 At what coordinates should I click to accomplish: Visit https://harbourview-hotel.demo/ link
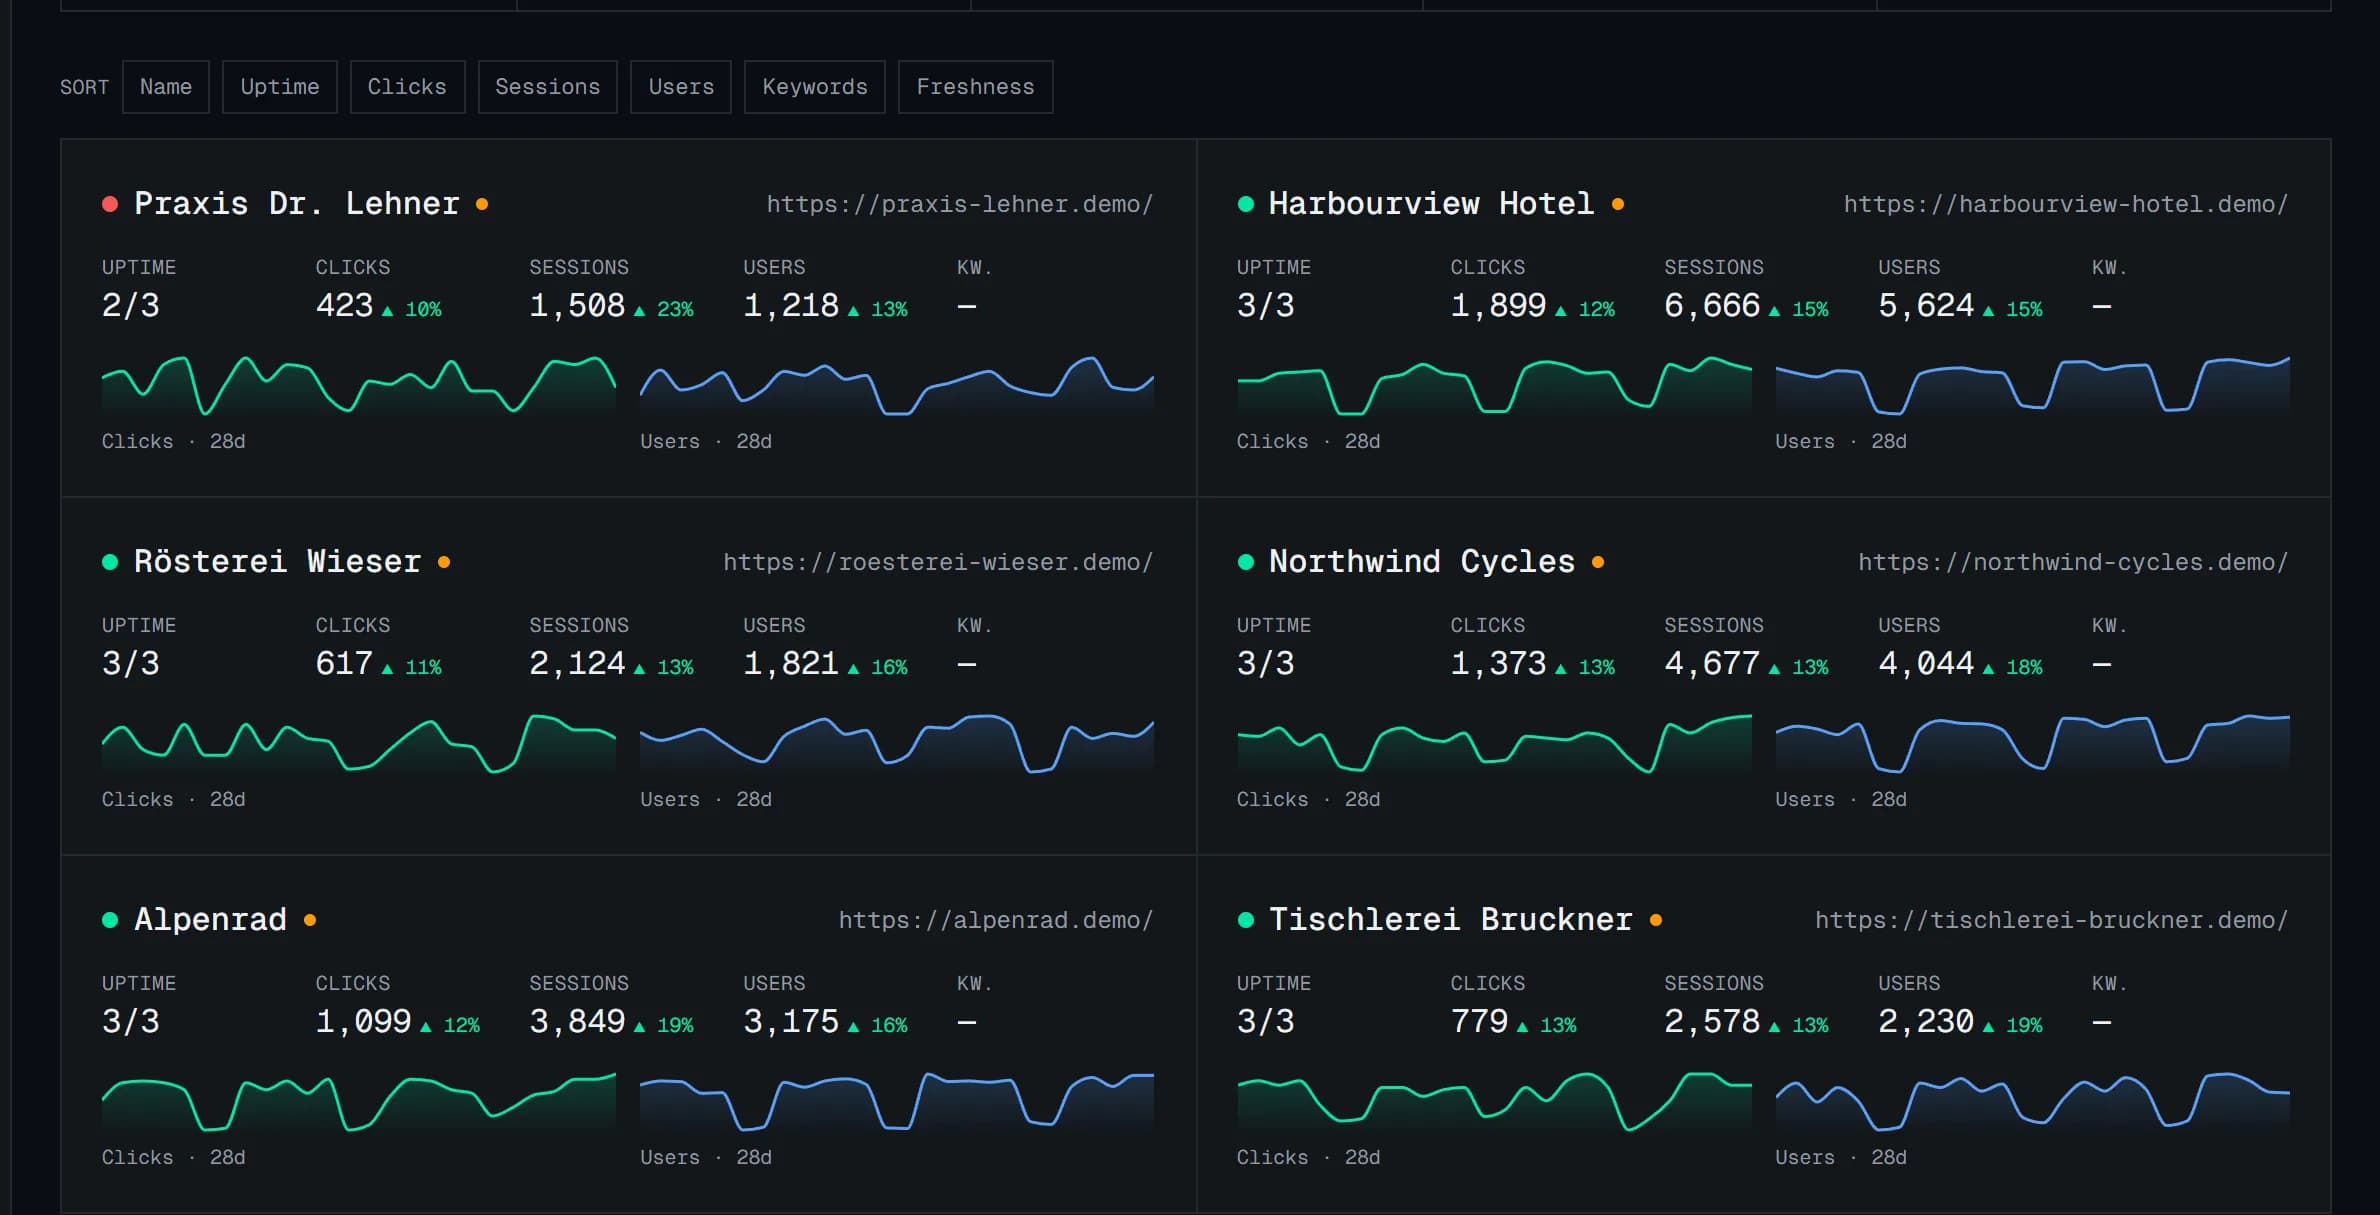click(2066, 204)
